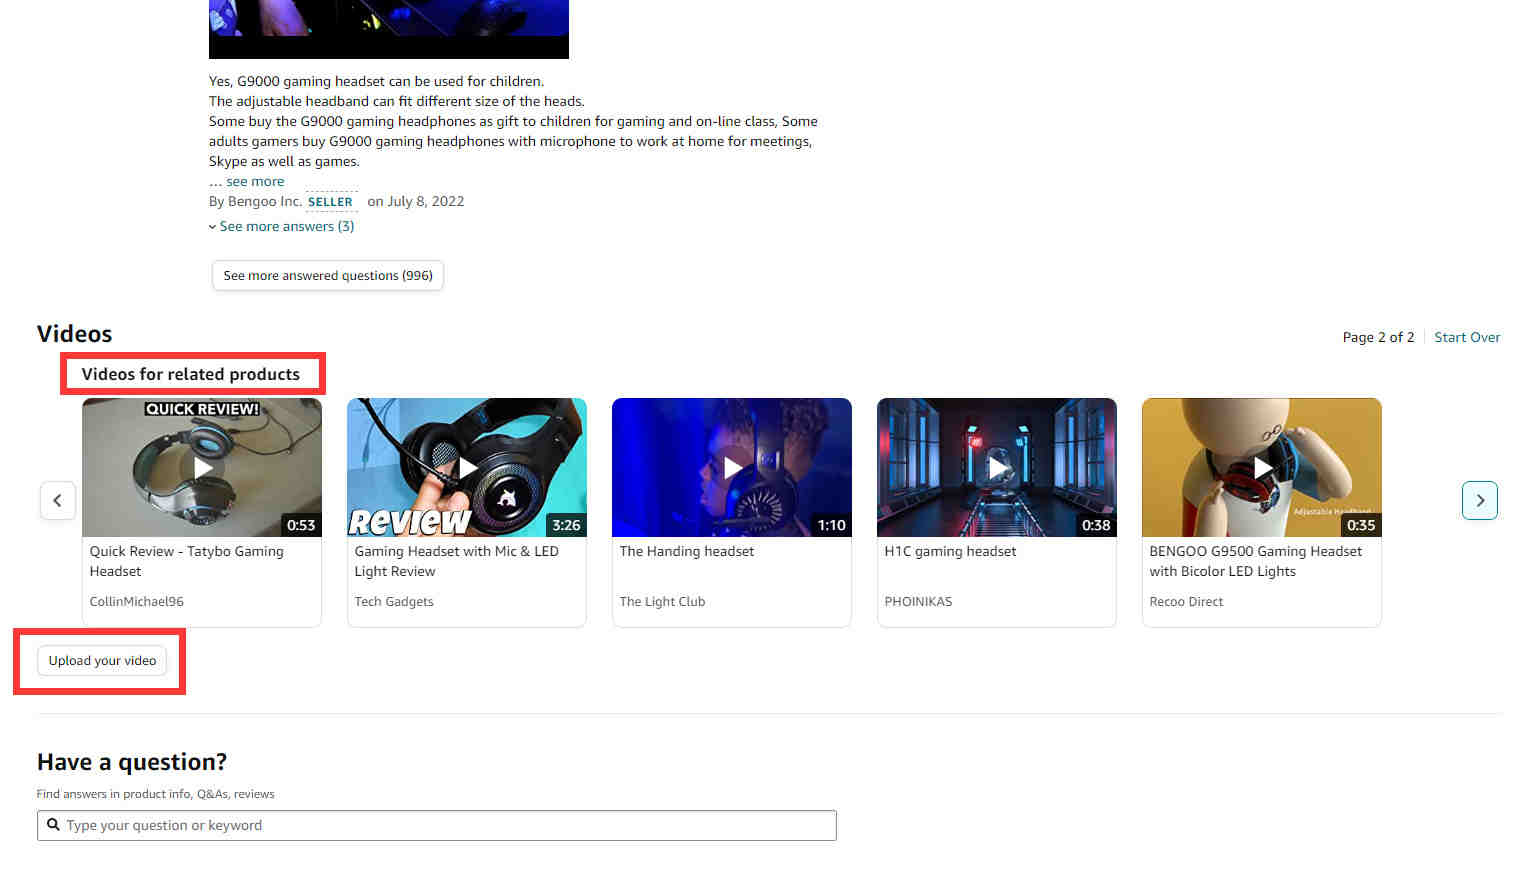
Task: Click the 'Page 2 of 2' indicator
Action: [1378, 337]
